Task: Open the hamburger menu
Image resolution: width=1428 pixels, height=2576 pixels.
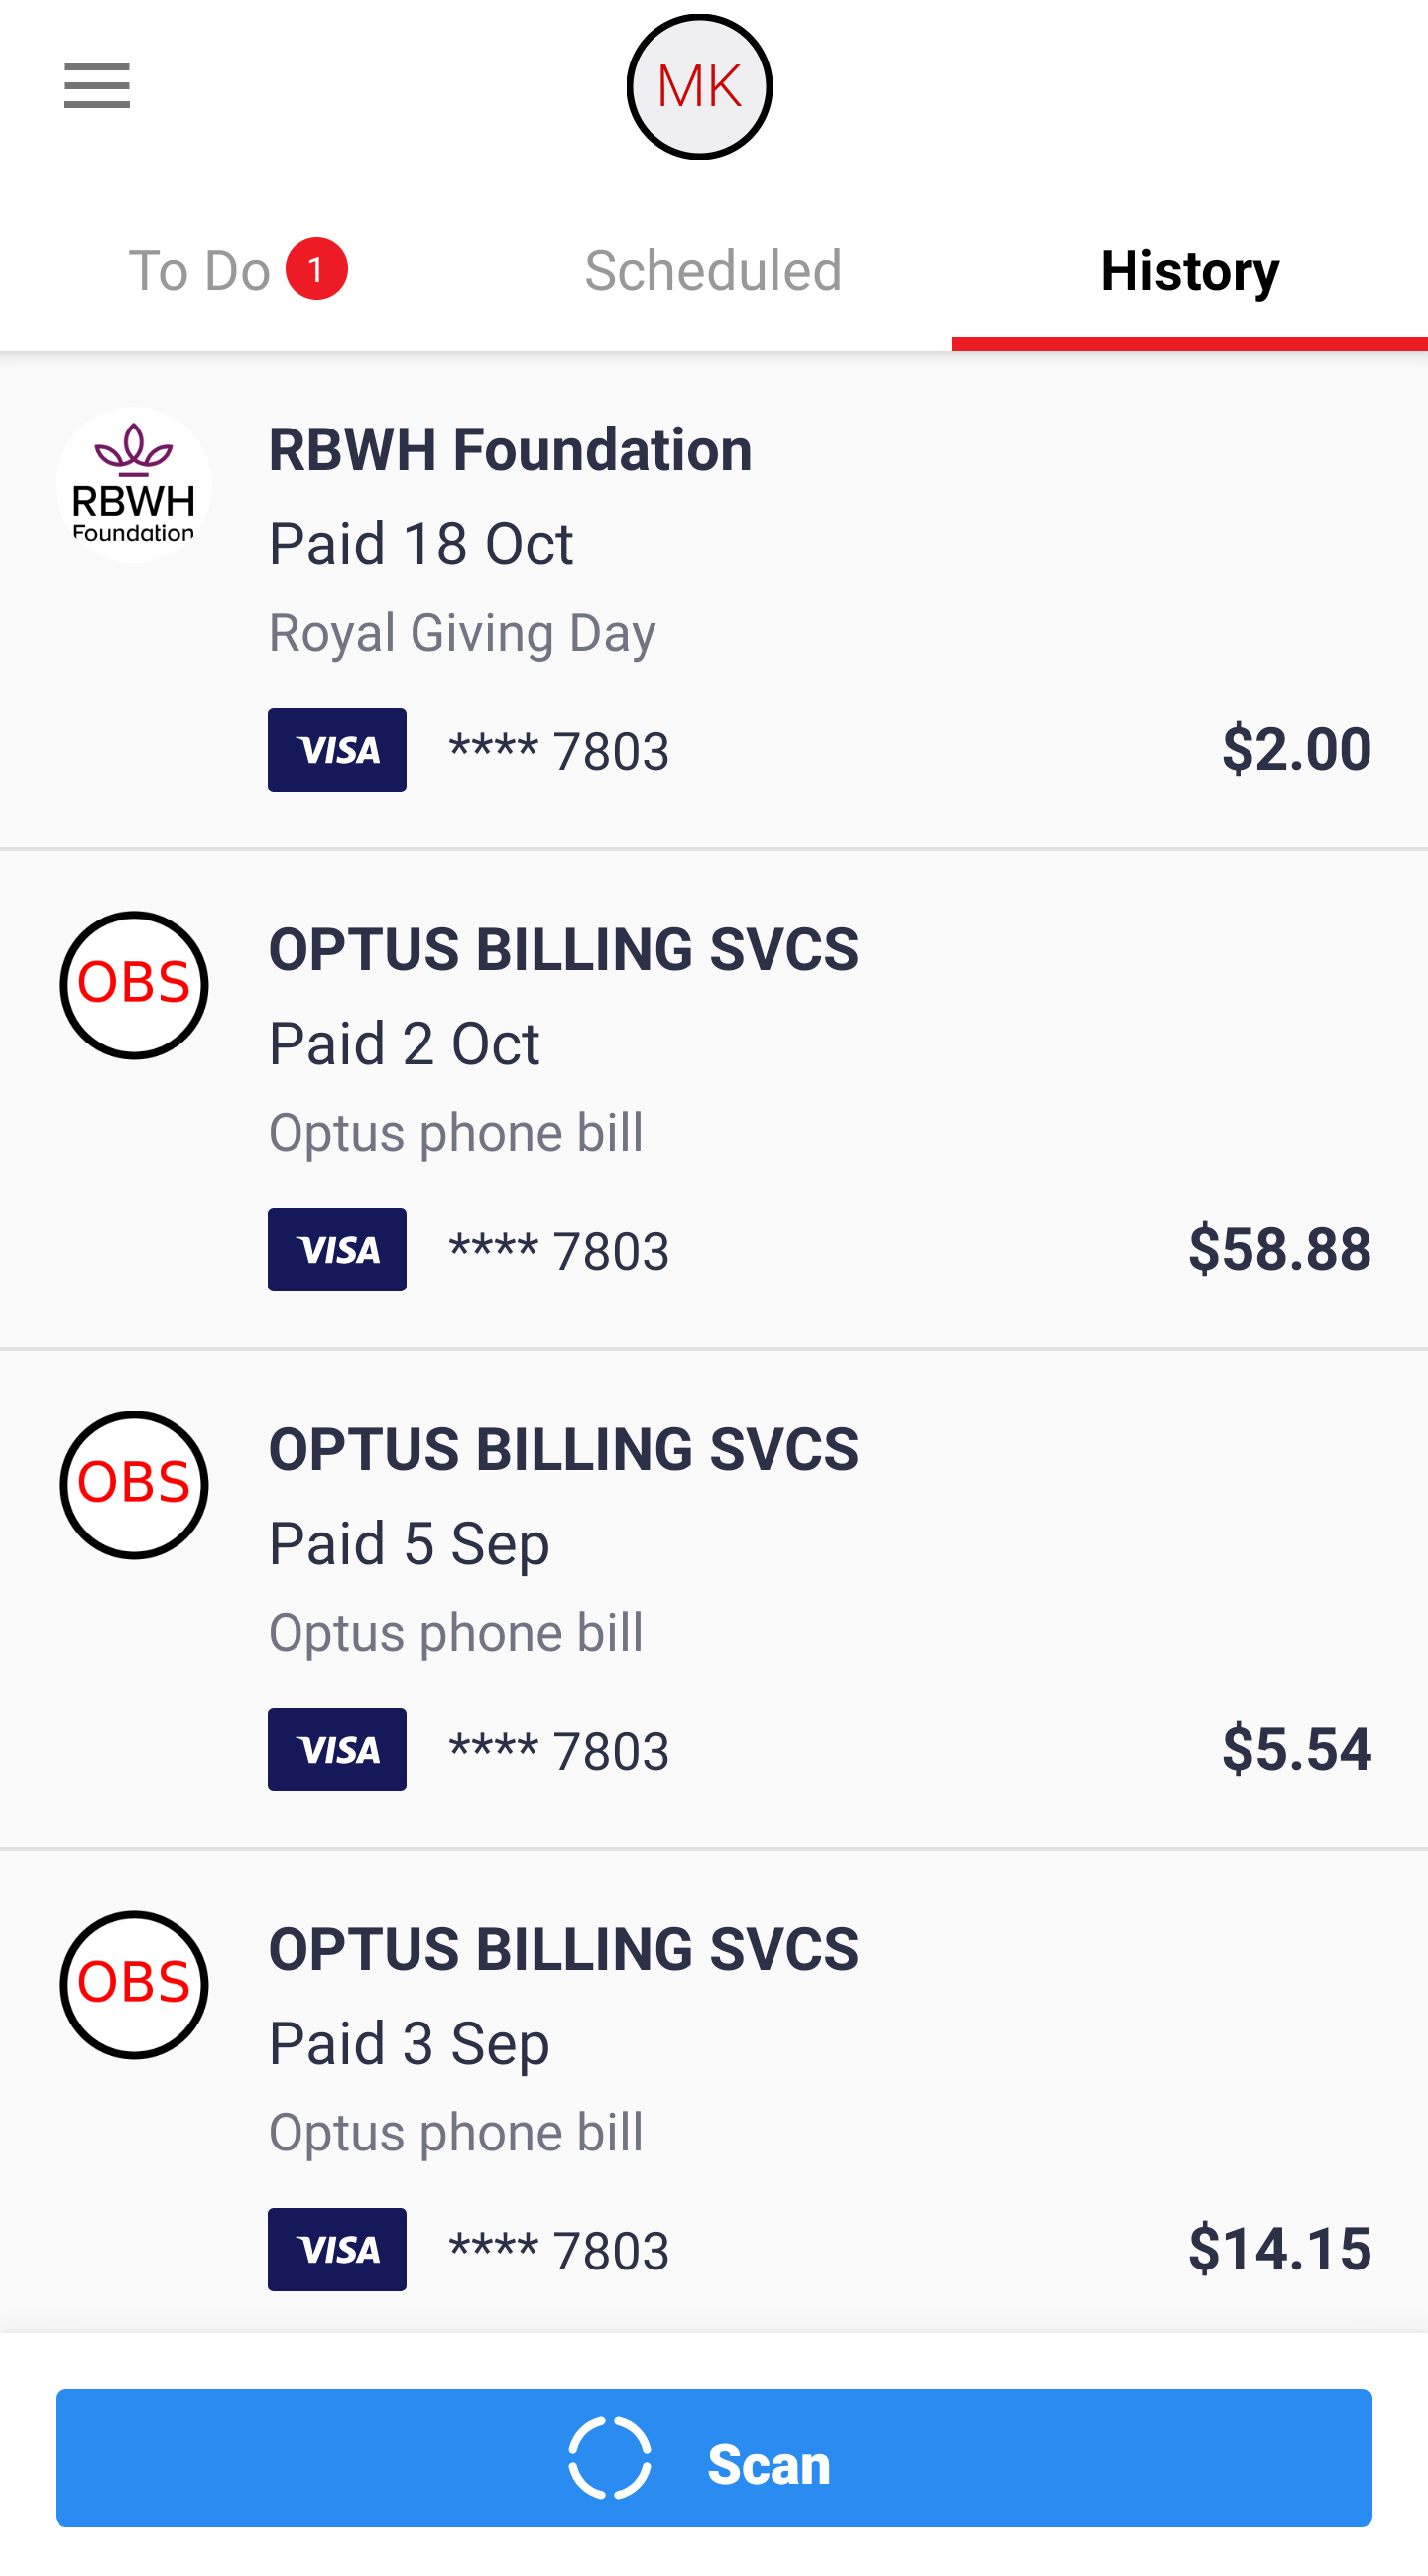Action: 97,86
